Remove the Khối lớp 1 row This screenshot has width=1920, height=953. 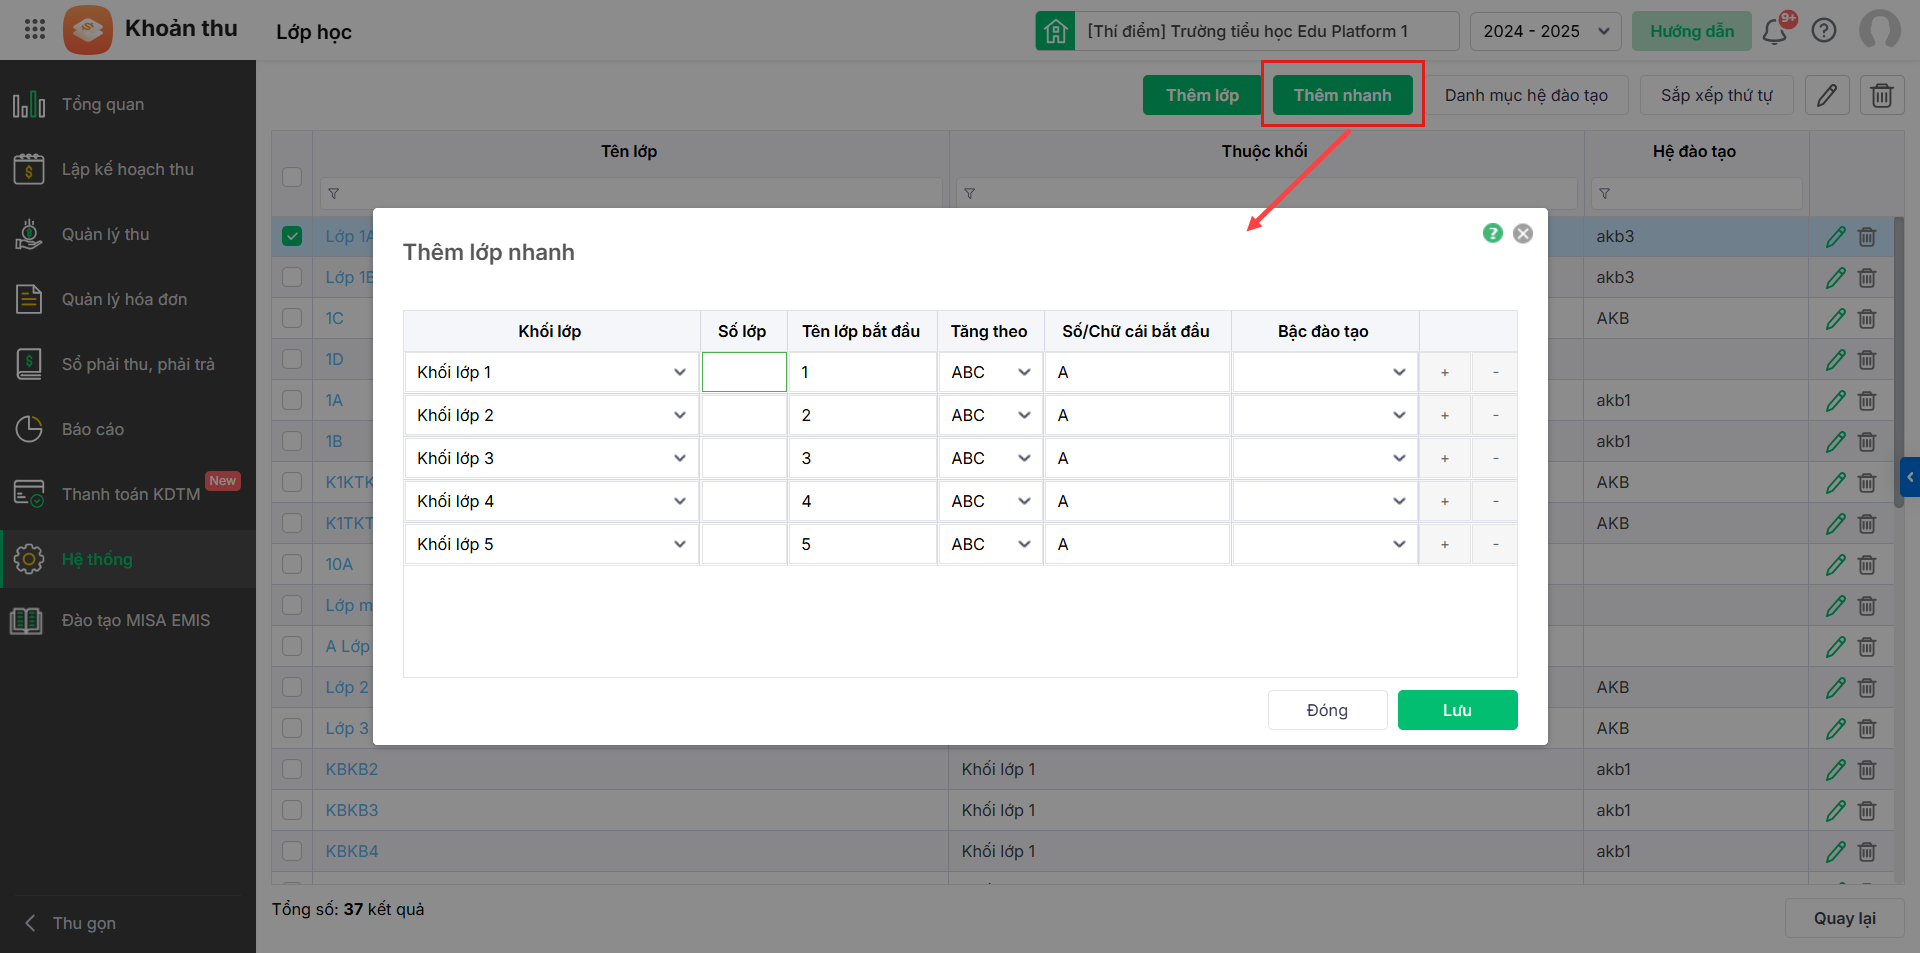click(x=1495, y=372)
